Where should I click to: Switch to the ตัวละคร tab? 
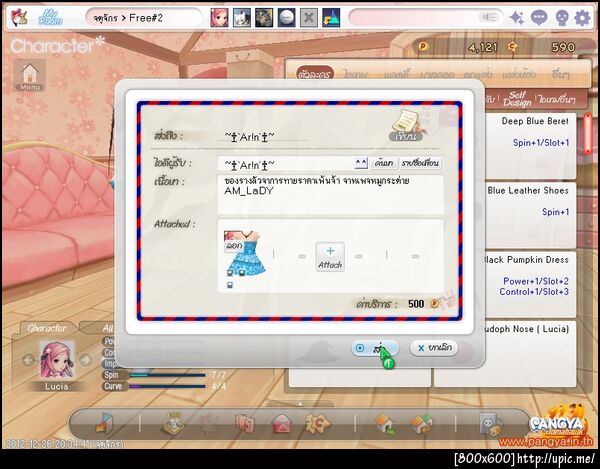coord(314,74)
